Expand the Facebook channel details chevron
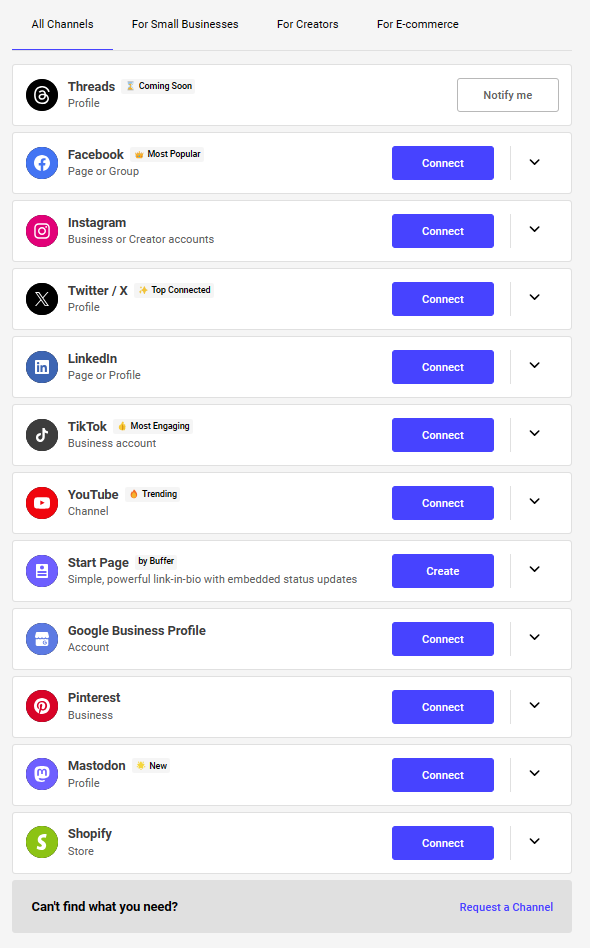Screen dimensions: 590x948 (x=534, y=162)
